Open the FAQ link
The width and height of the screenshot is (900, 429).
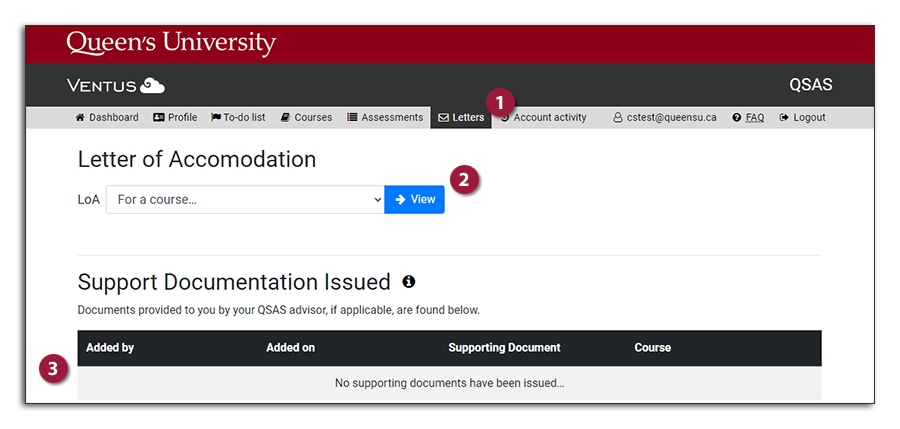[755, 118]
